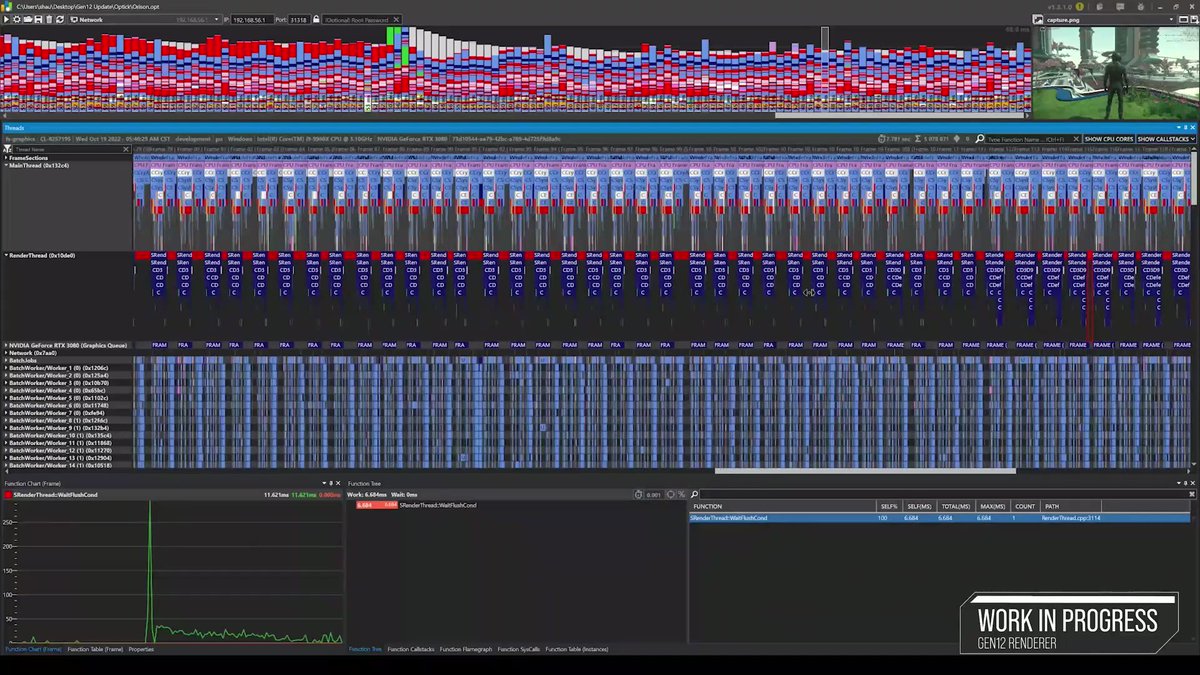This screenshot has height=675, width=1200.
Task: Select the Function Chart (Frame) tab
Action: (33, 649)
